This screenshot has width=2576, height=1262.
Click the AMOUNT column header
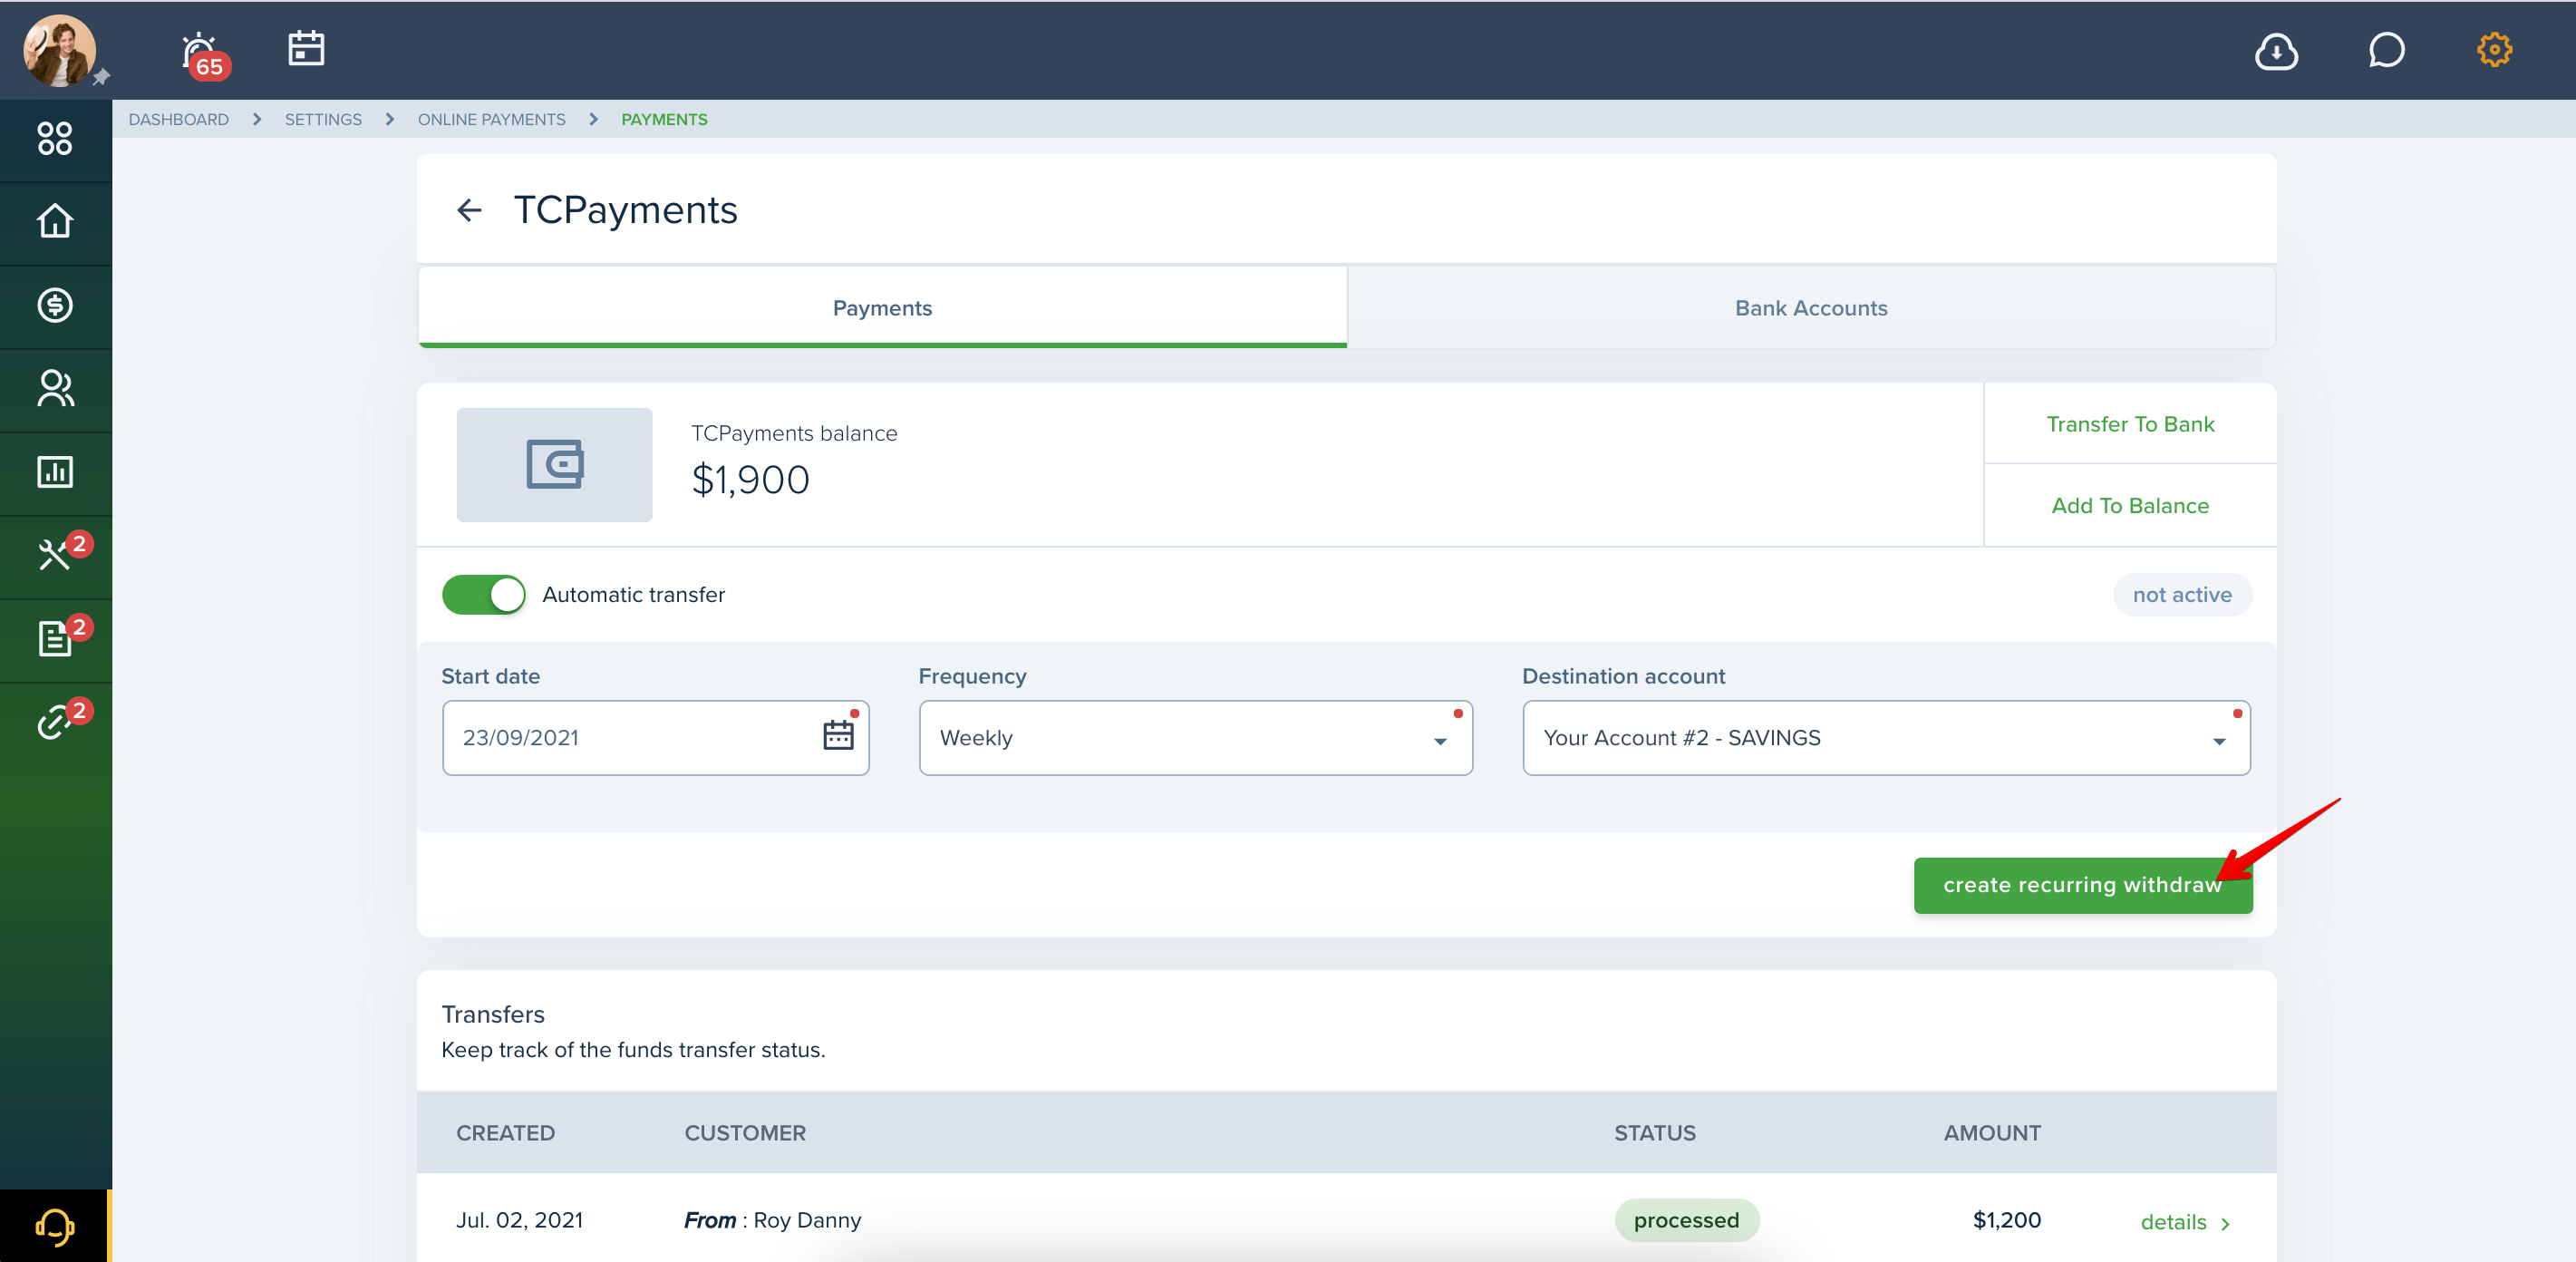1992,1133
